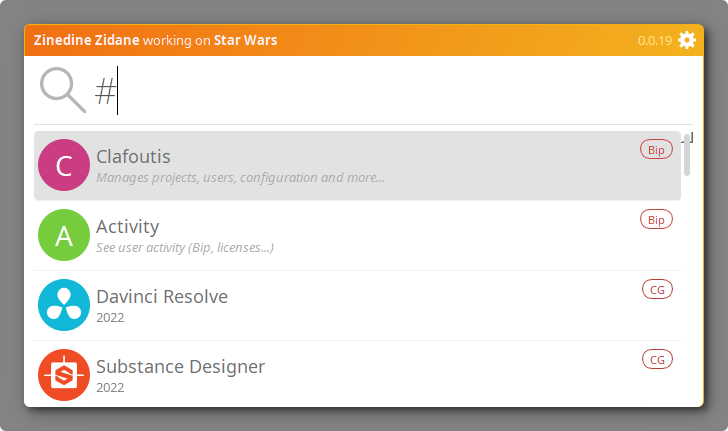728x431 pixels.
Task: Click the CG tag on Davinci Resolve
Action: (x=657, y=290)
